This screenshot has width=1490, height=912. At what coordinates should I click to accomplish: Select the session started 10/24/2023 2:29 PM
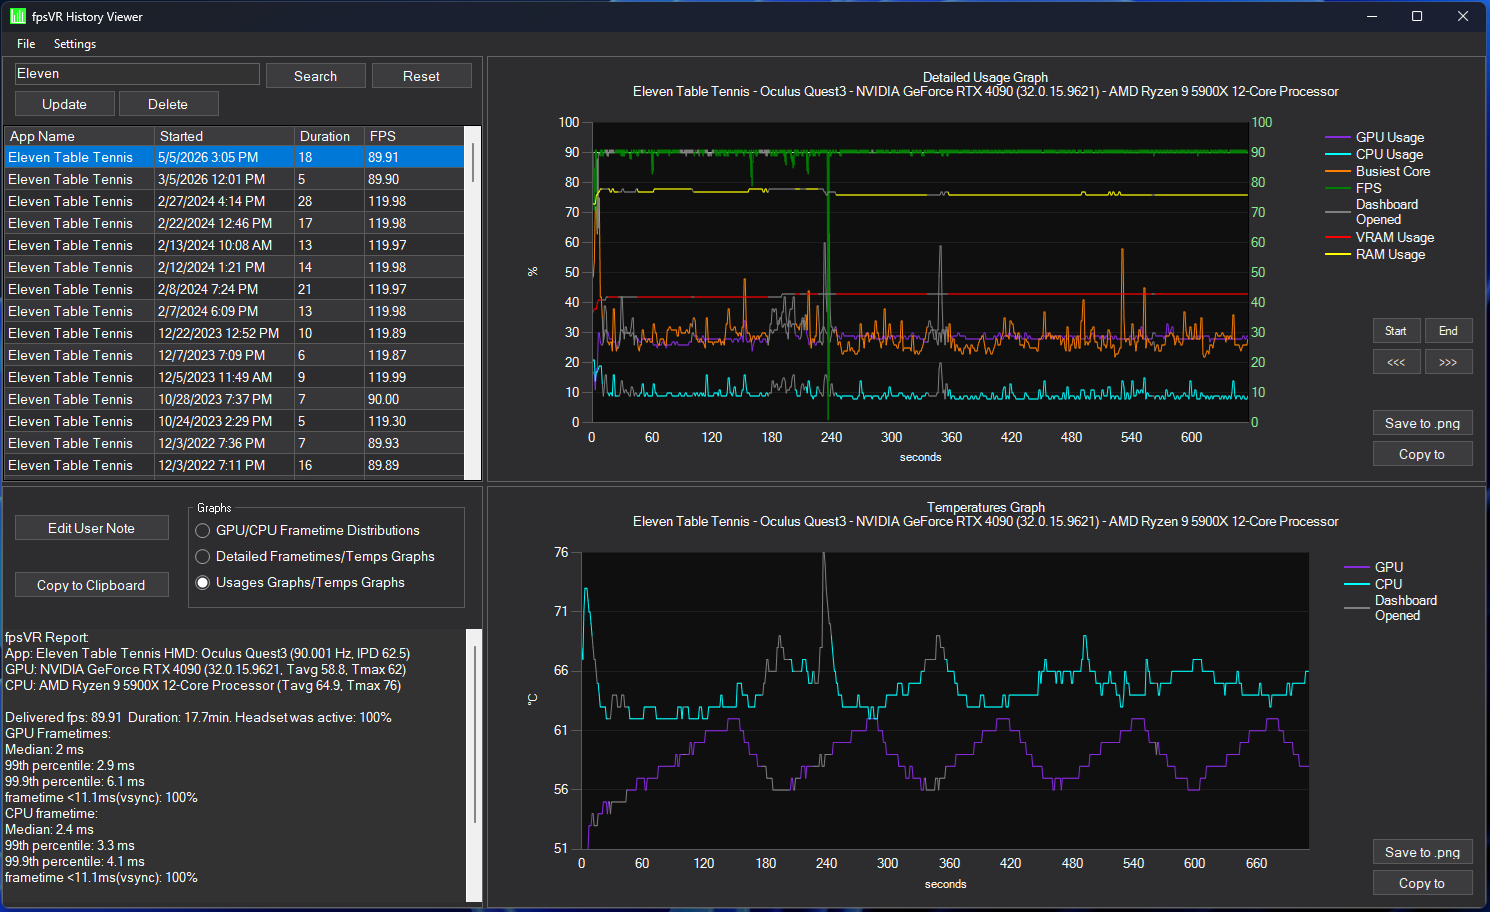(234, 421)
